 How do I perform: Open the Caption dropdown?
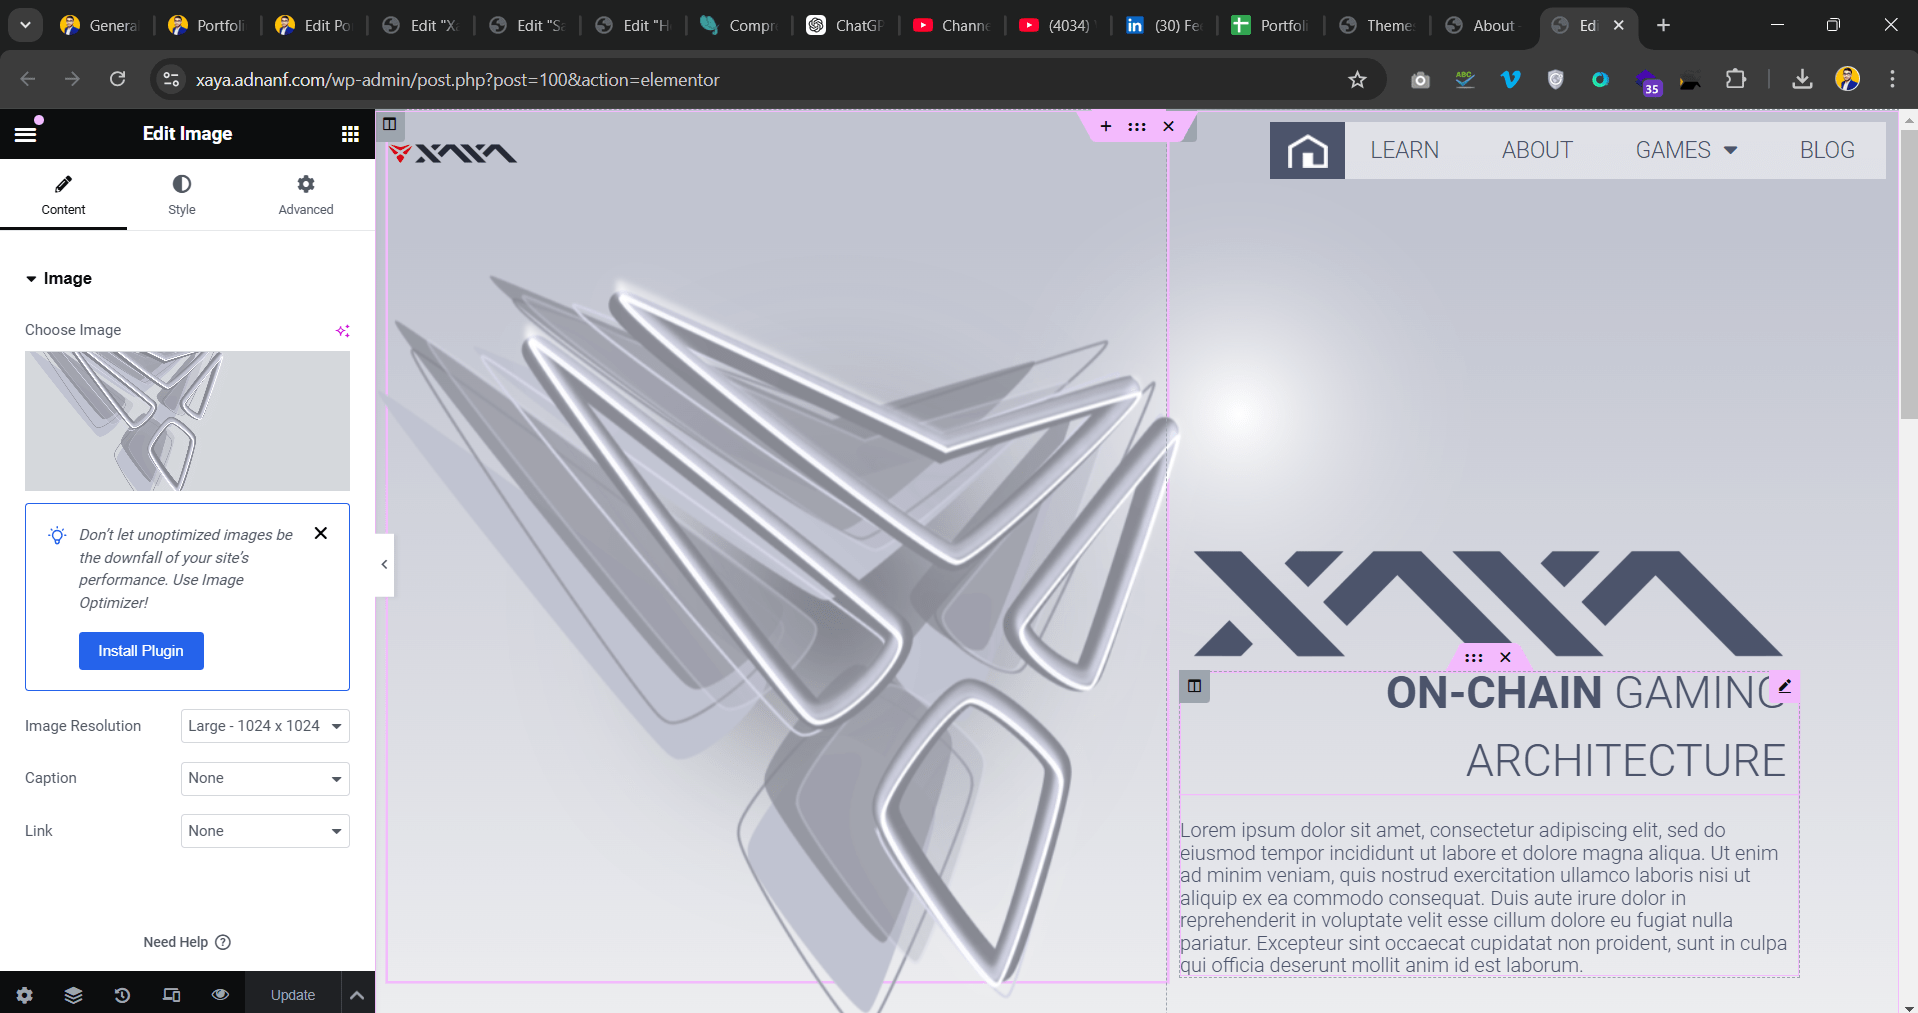[x=265, y=779]
